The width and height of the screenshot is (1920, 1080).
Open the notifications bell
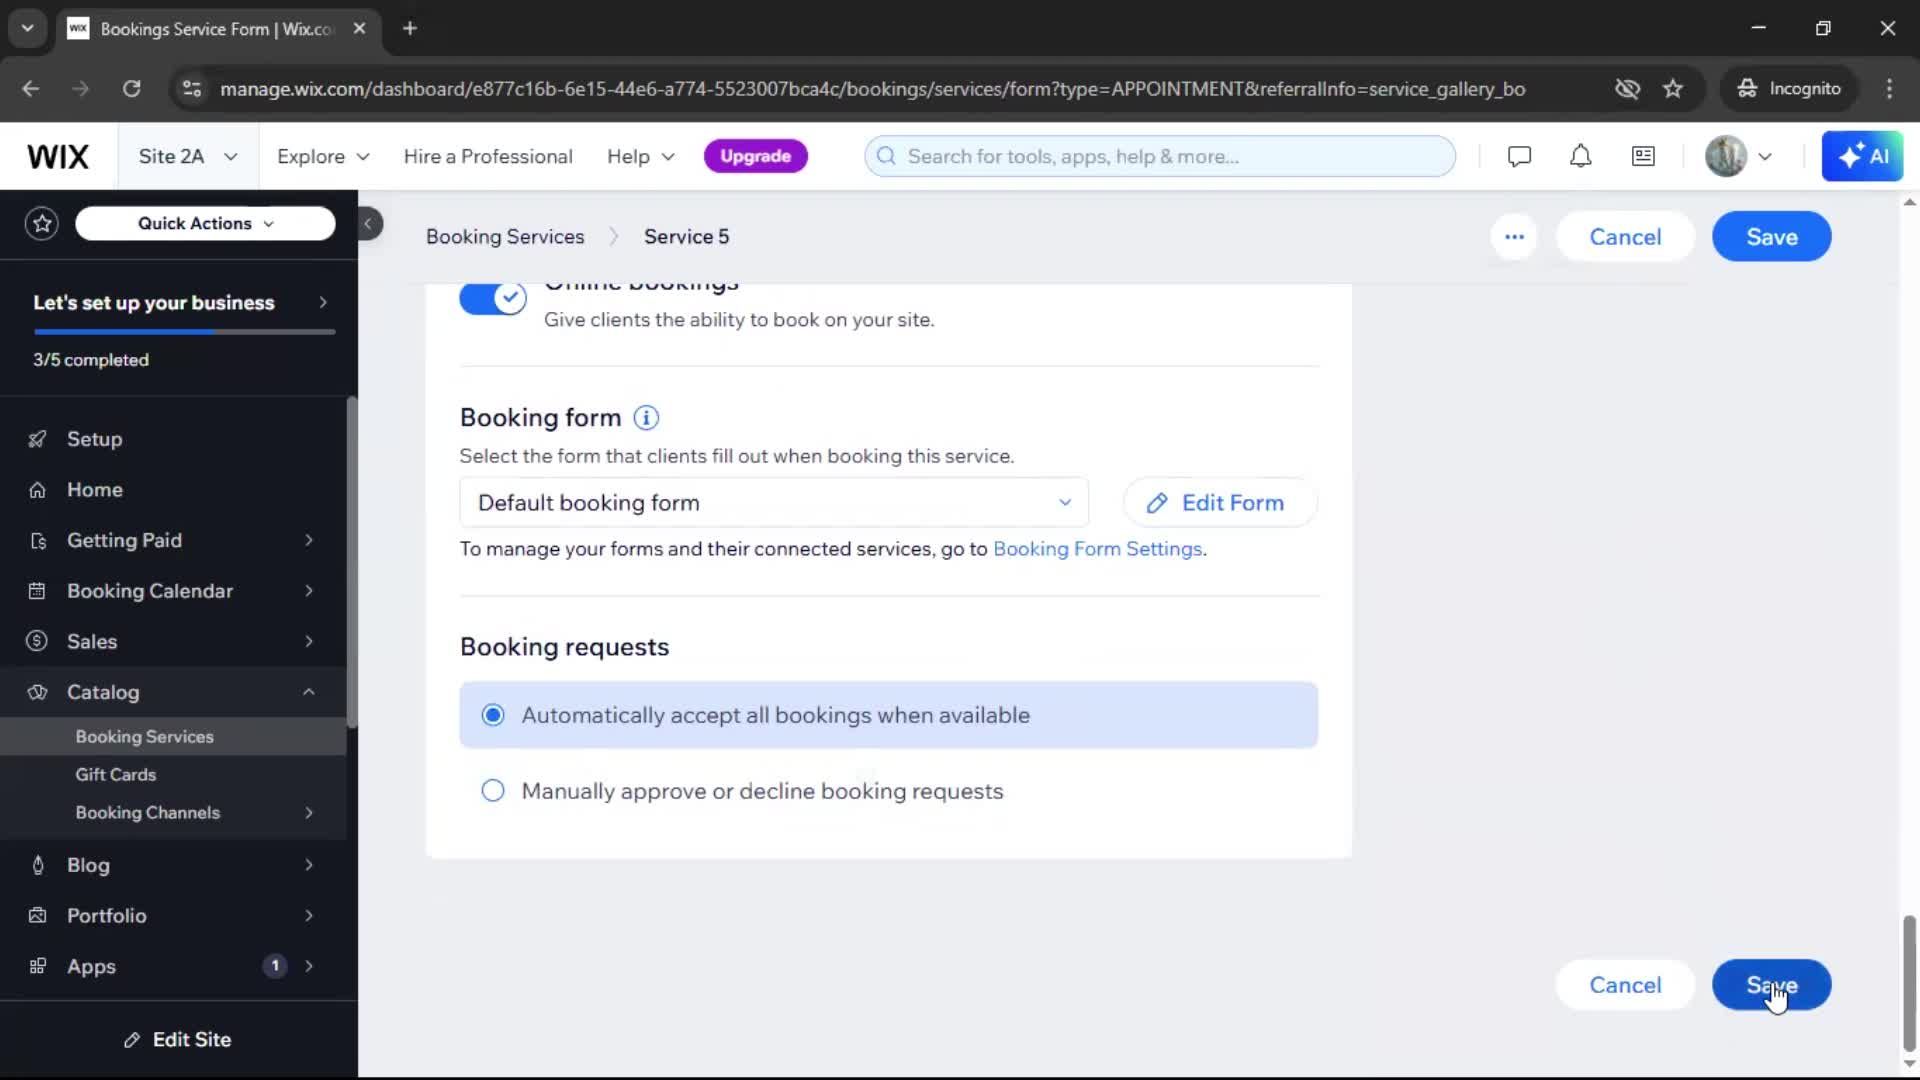click(x=1580, y=156)
